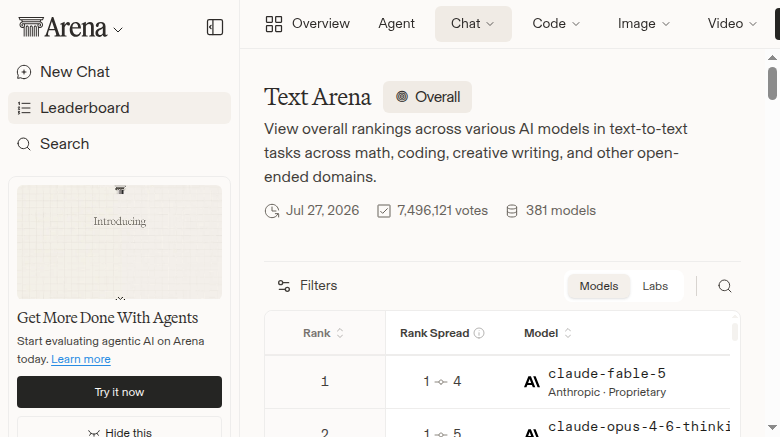Click the Search magnifier icon in sidebar
Image resolution: width=780 pixels, height=437 pixels.
click(x=24, y=144)
